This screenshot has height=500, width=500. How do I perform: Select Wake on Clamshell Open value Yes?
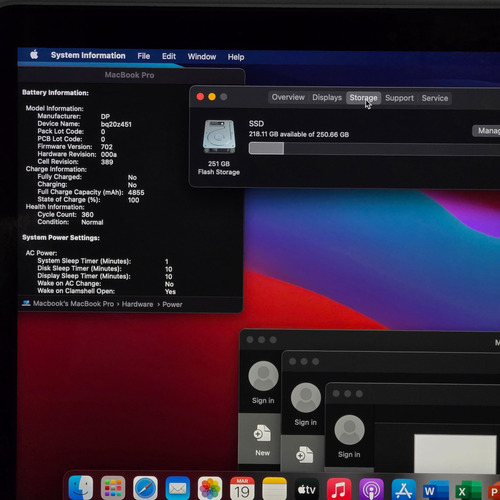coord(170,292)
